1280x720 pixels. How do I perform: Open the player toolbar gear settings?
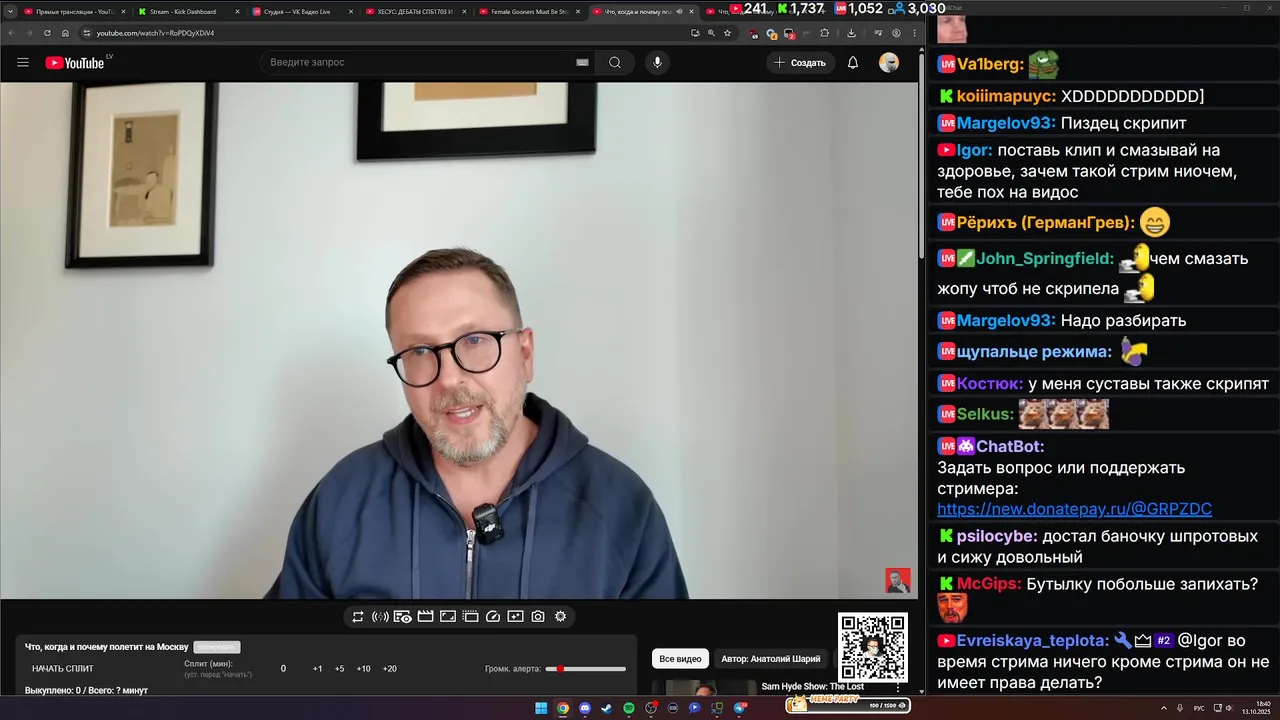click(560, 617)
